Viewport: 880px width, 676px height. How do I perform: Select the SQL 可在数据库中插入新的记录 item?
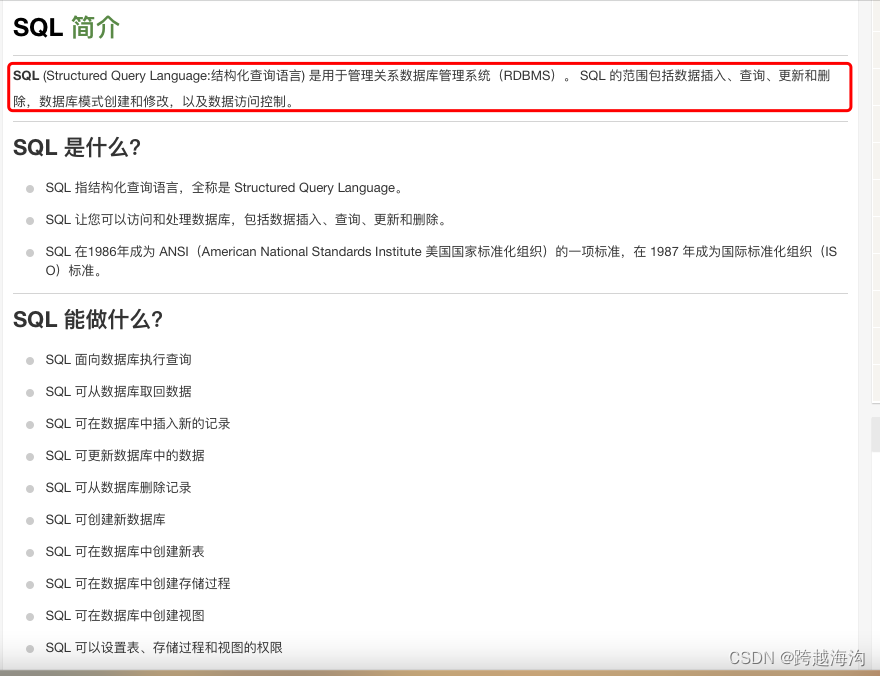[x=137, y=423]
